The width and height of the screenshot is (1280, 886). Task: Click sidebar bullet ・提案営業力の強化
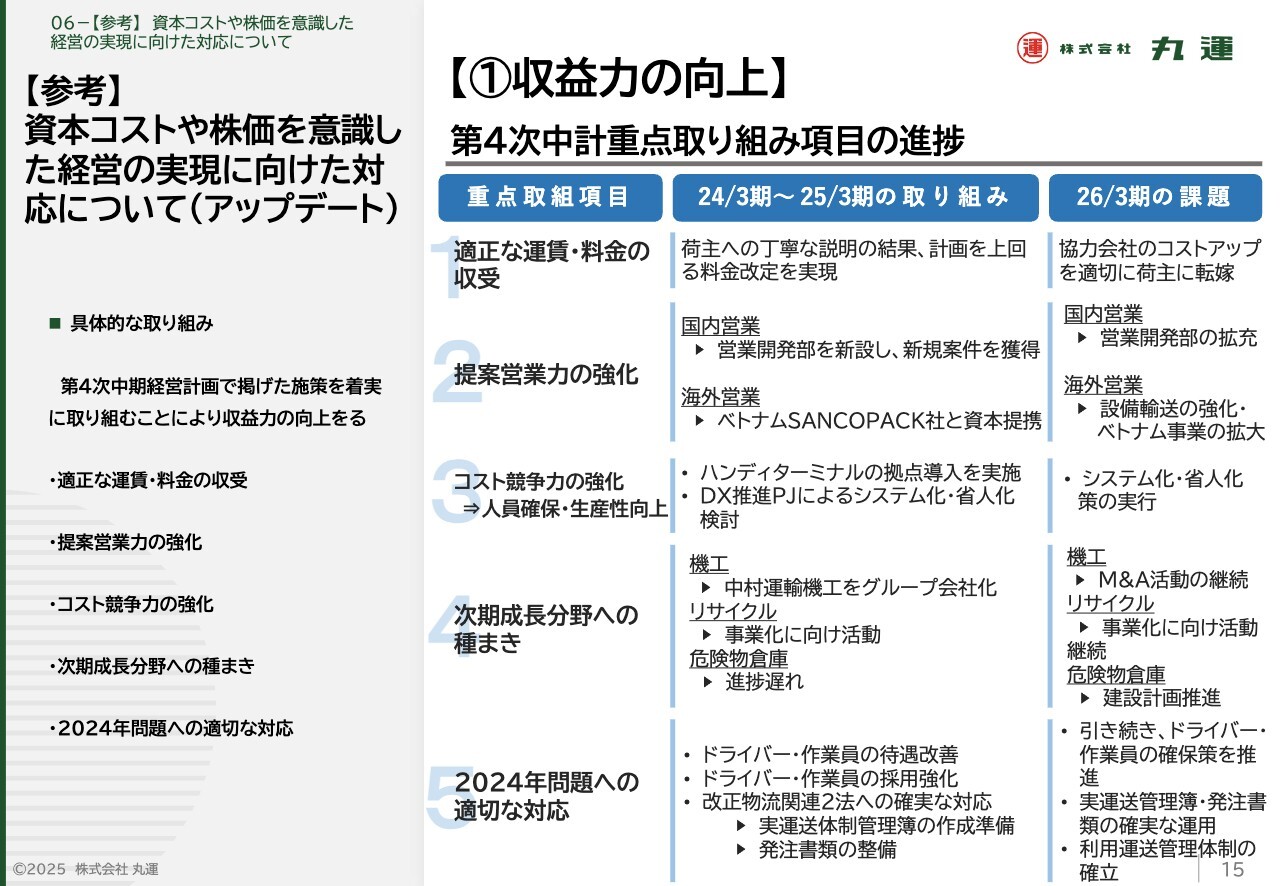[125, 542]
